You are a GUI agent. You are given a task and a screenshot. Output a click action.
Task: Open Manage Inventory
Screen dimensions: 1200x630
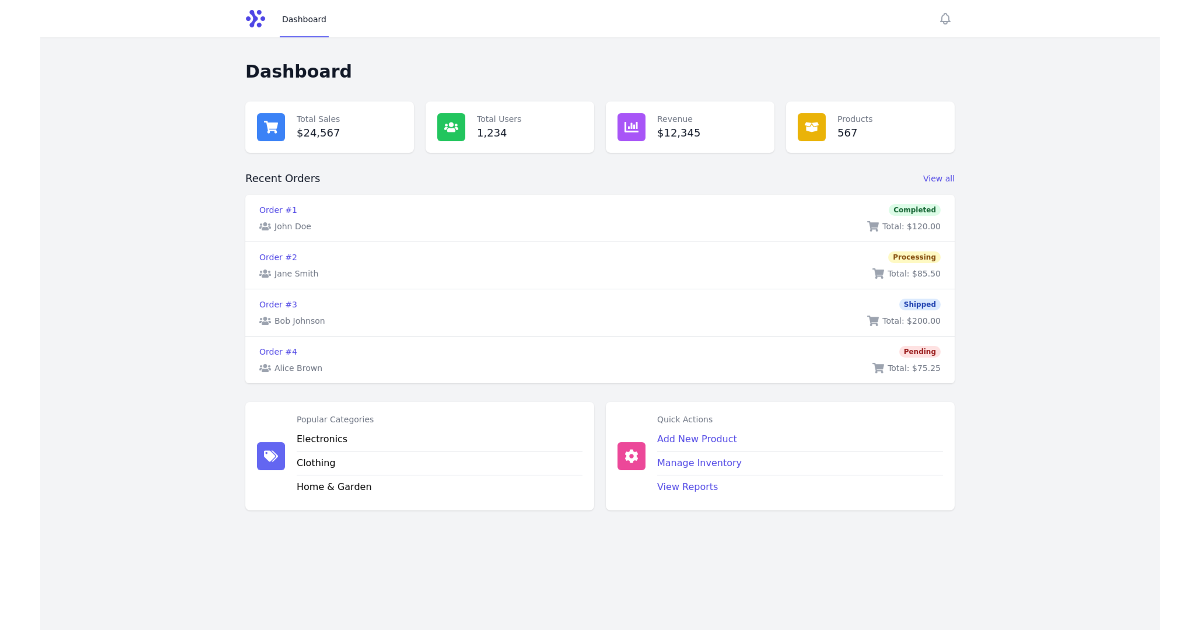(x=699, y=462)
